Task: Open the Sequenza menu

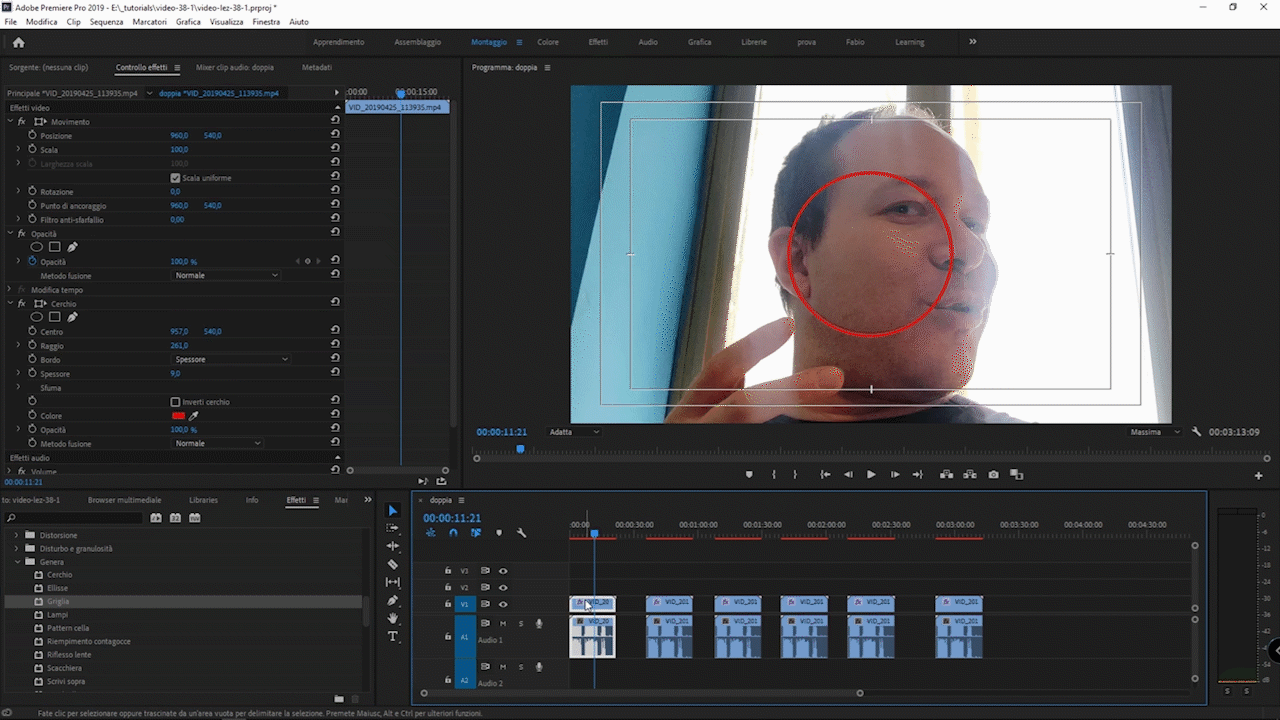Action: click(106, 21)
